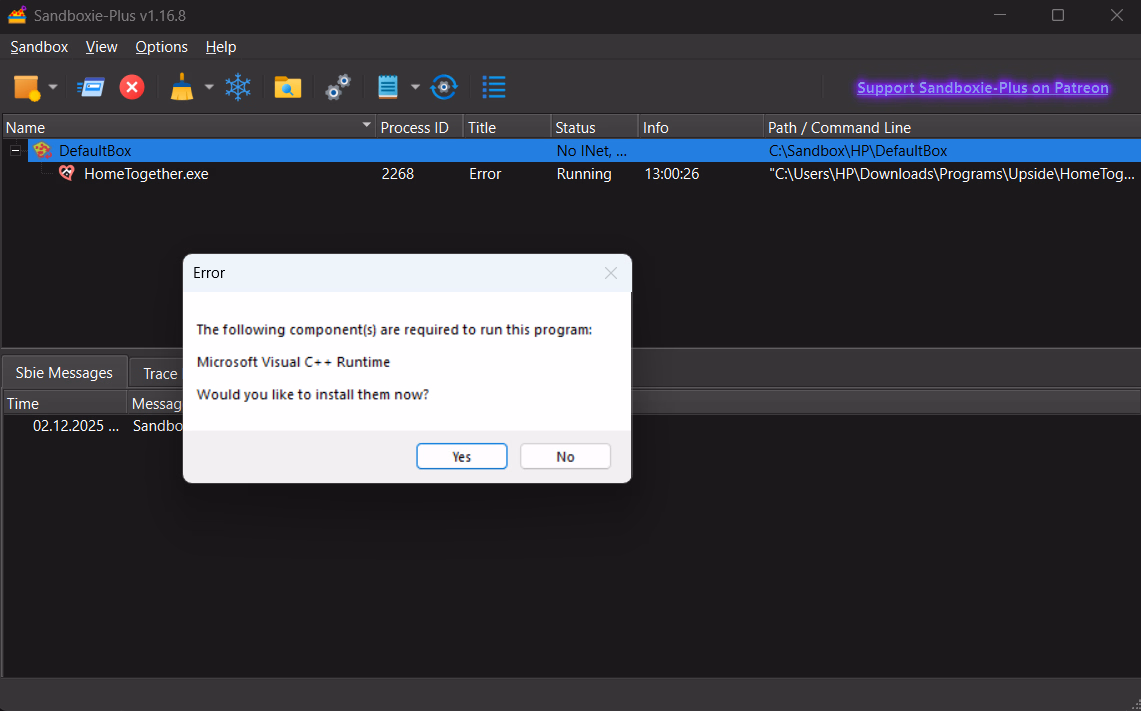
Task: Click Yes to install the runtime
Action: click(x=461, y=456)
